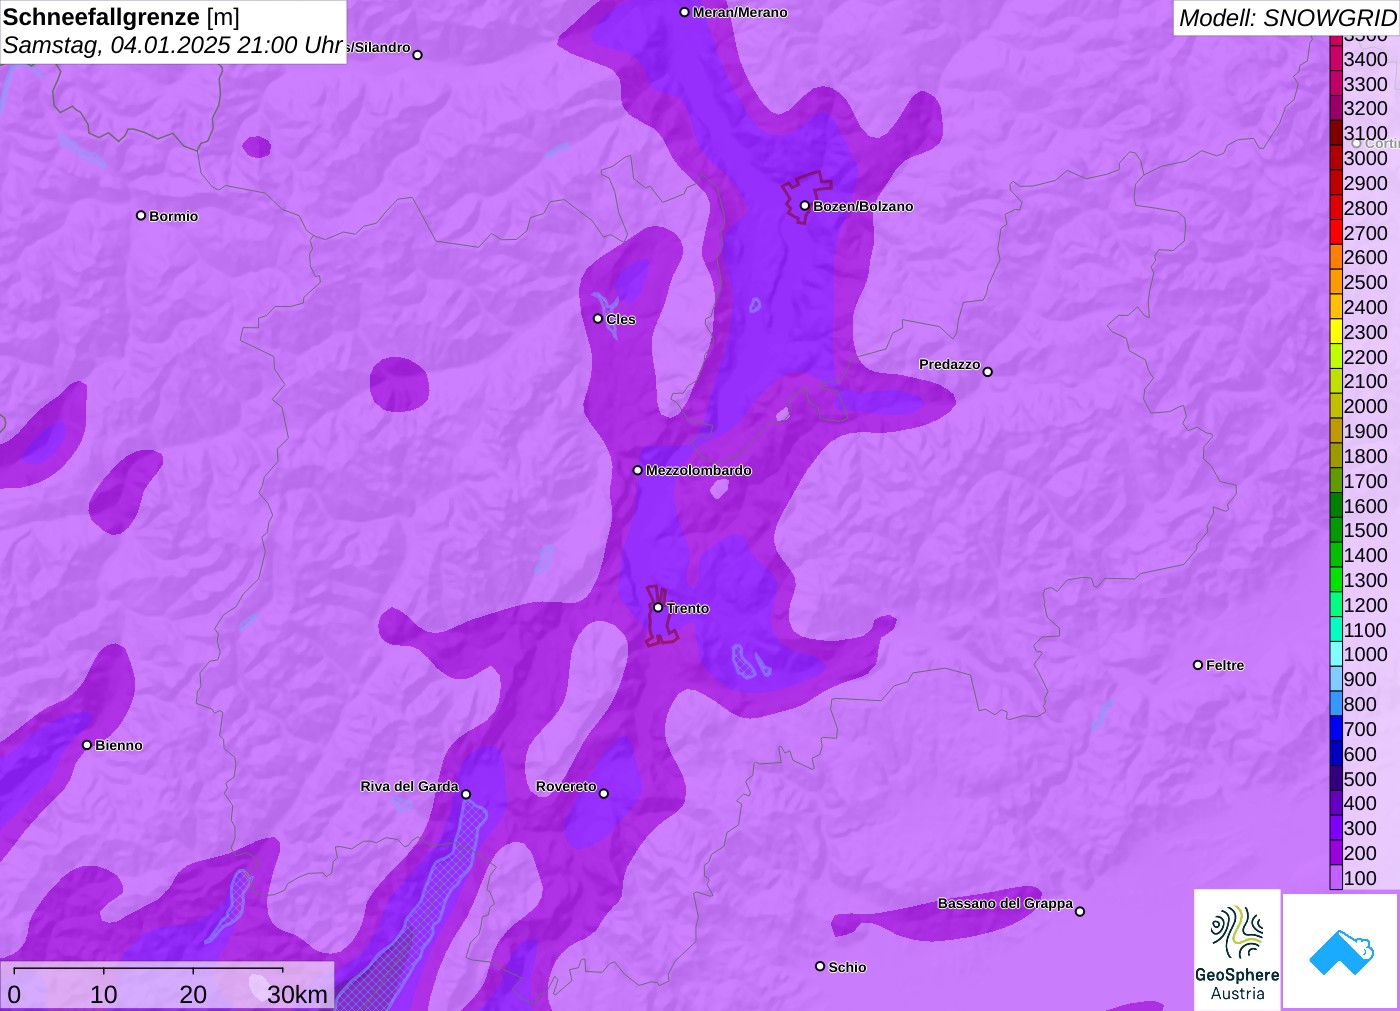1400x1011 pixels.
Task: Click the 10 mark on scale bar
Action: (x=104, y=994)
